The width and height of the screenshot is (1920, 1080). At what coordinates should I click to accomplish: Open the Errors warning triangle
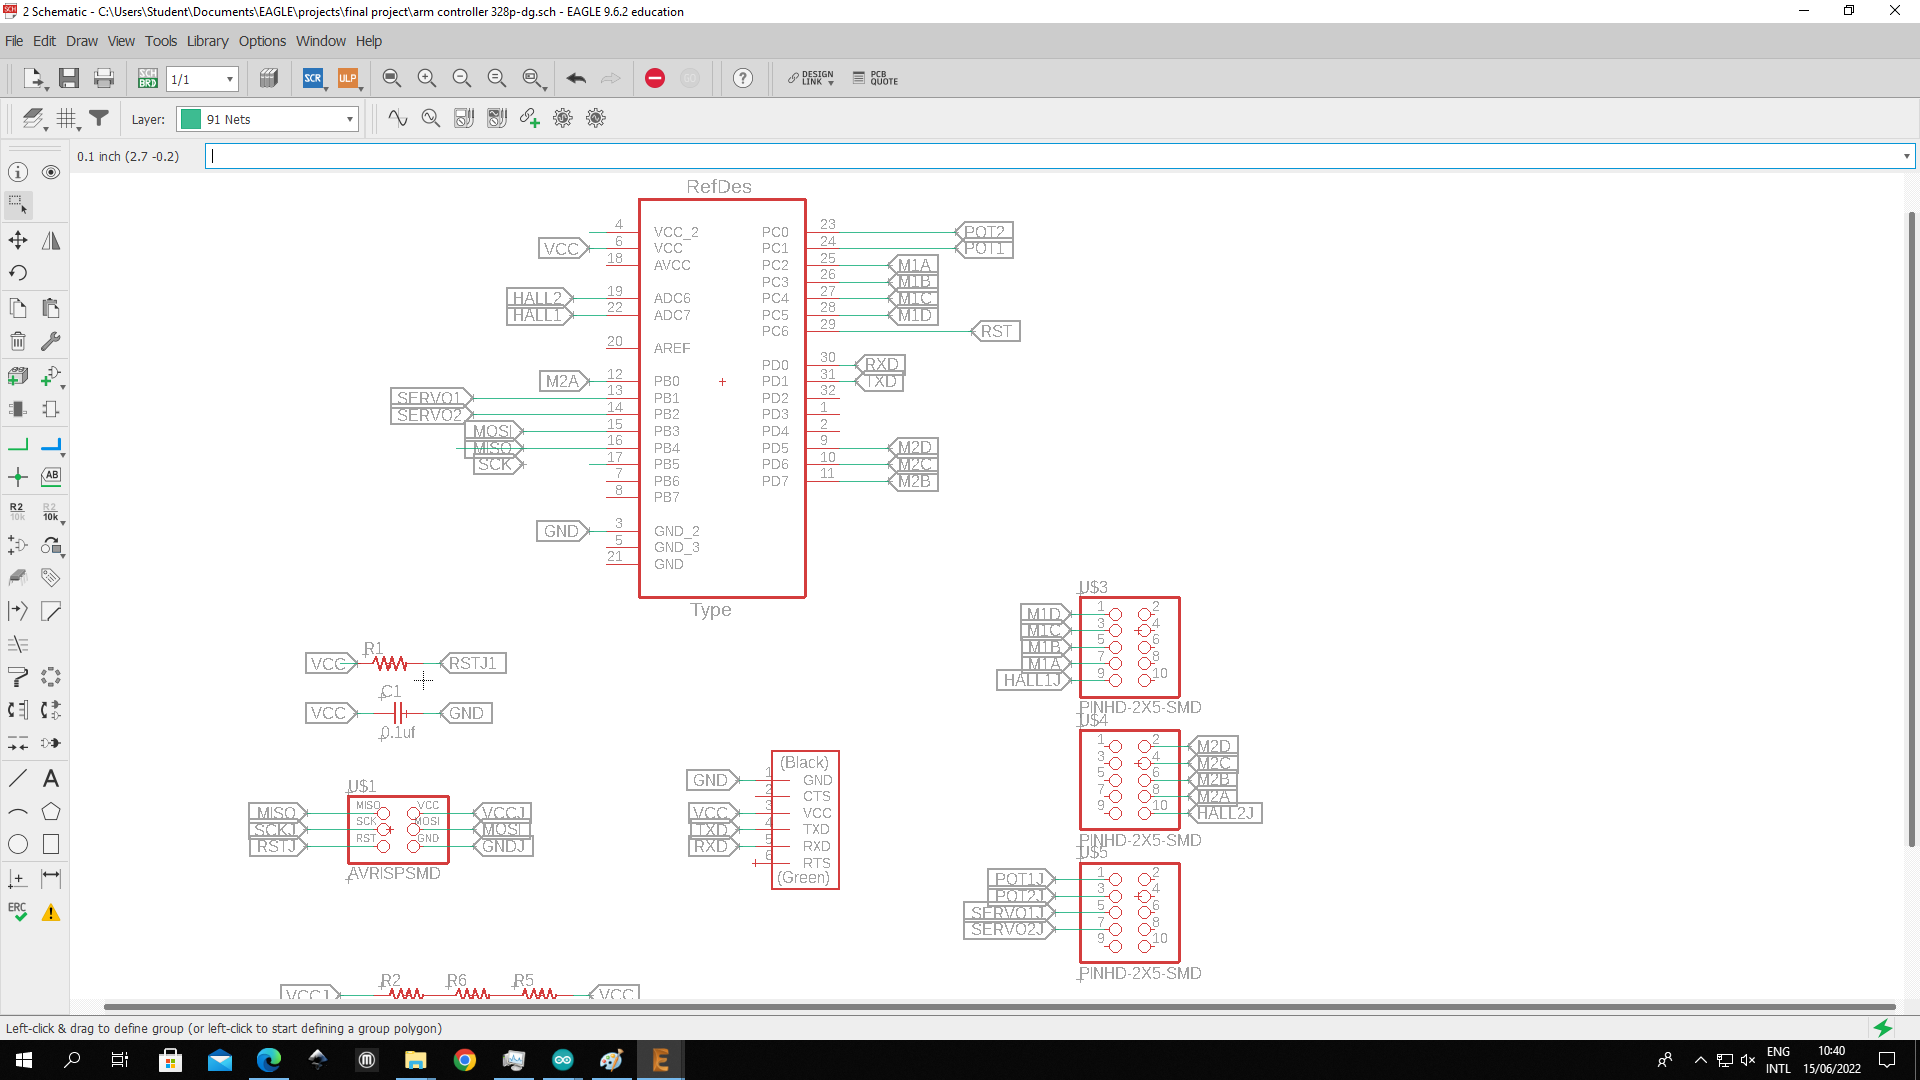51,912
